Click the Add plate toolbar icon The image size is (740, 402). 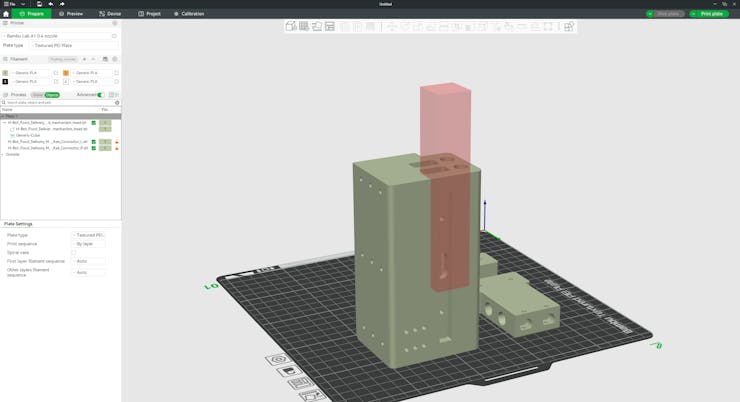point(304,27)
